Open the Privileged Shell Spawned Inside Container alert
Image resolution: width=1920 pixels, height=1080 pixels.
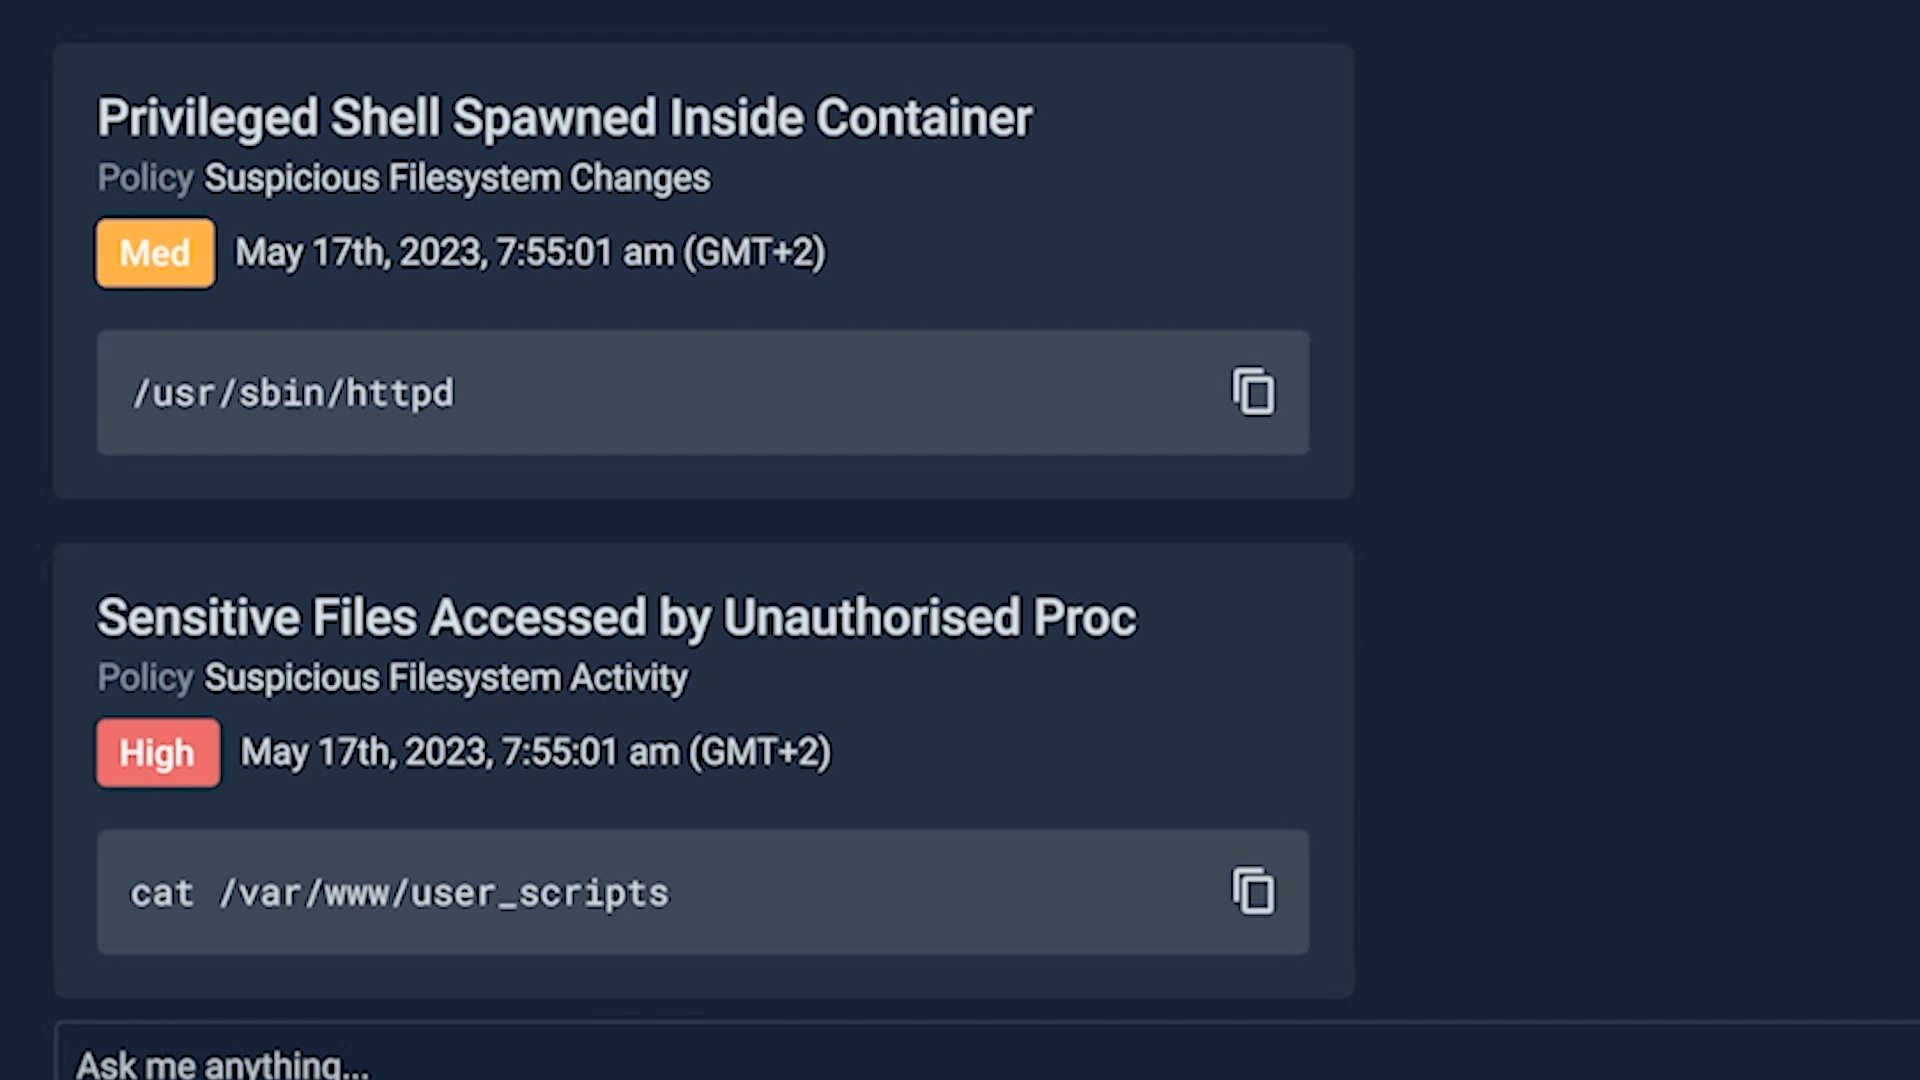tap(564, 118)
